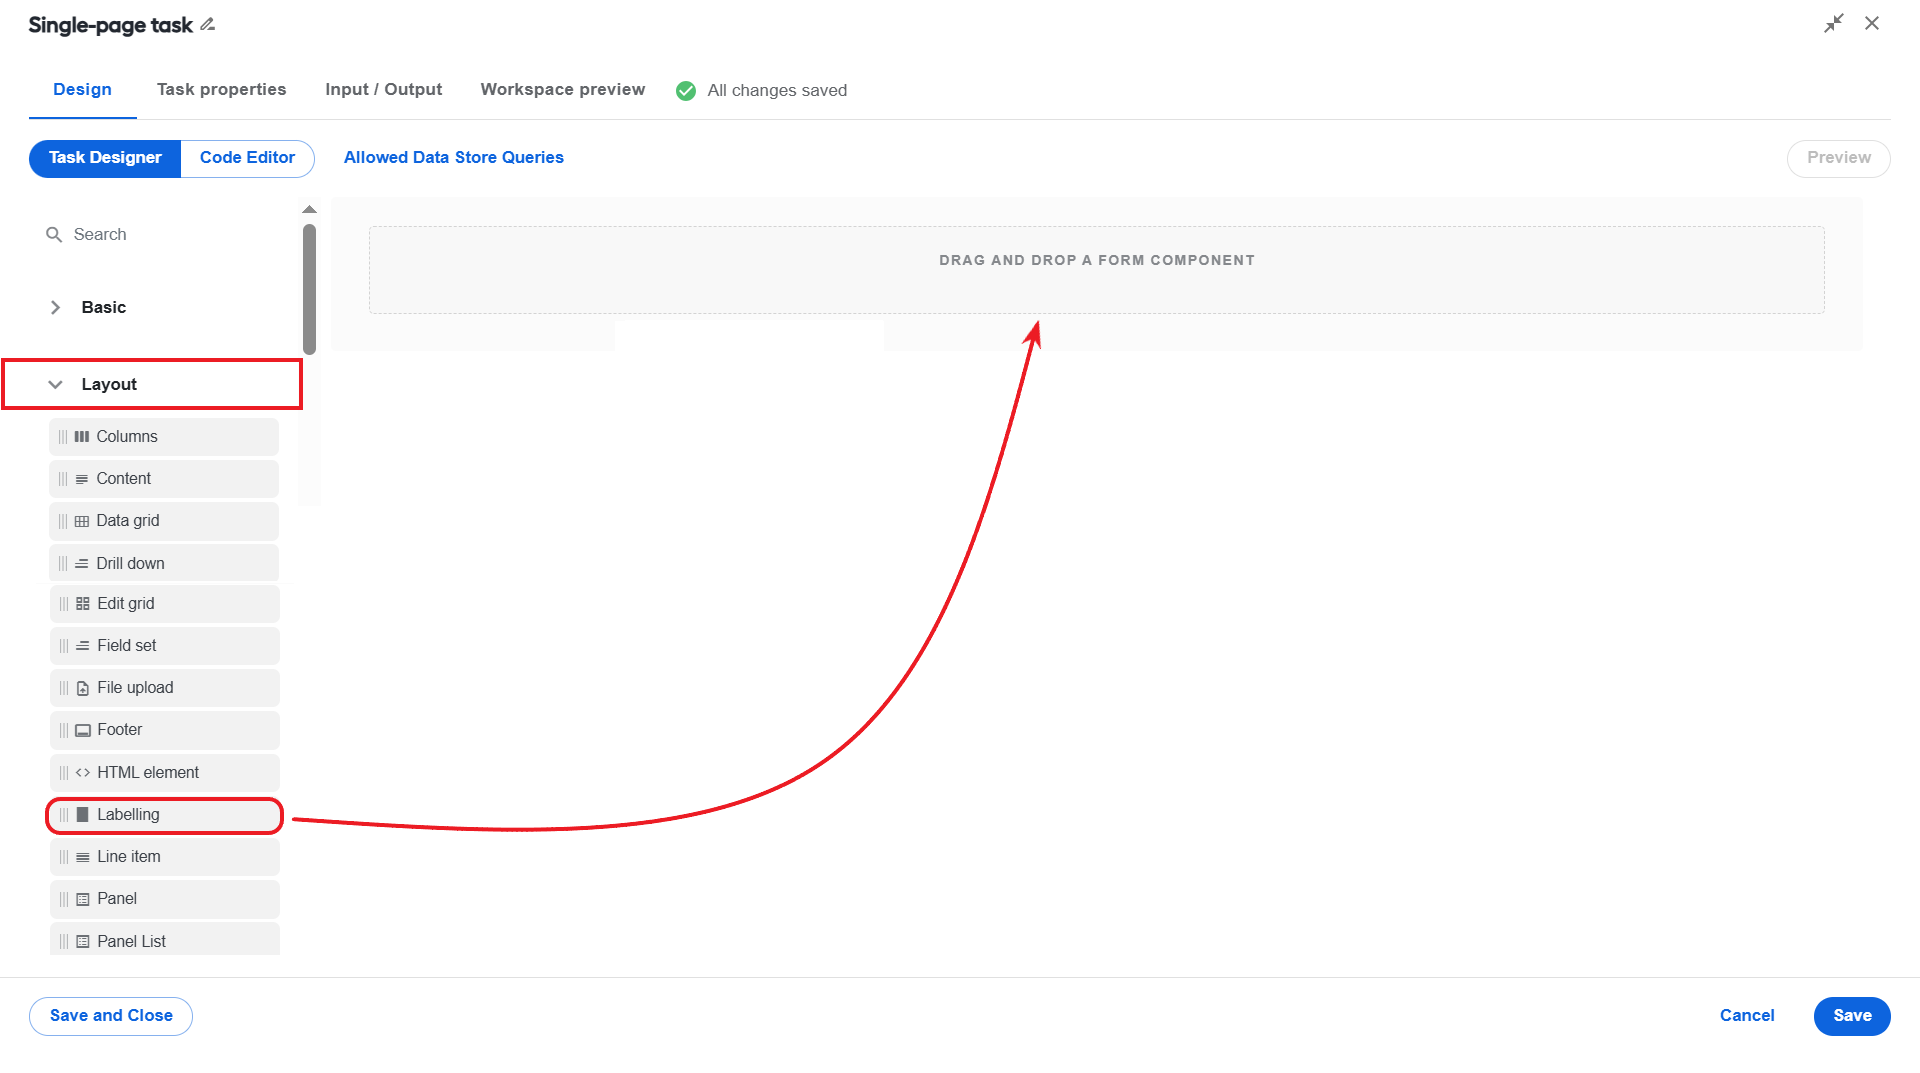
Task: Click the Columns component icon
Action: [x=82, y=437]
